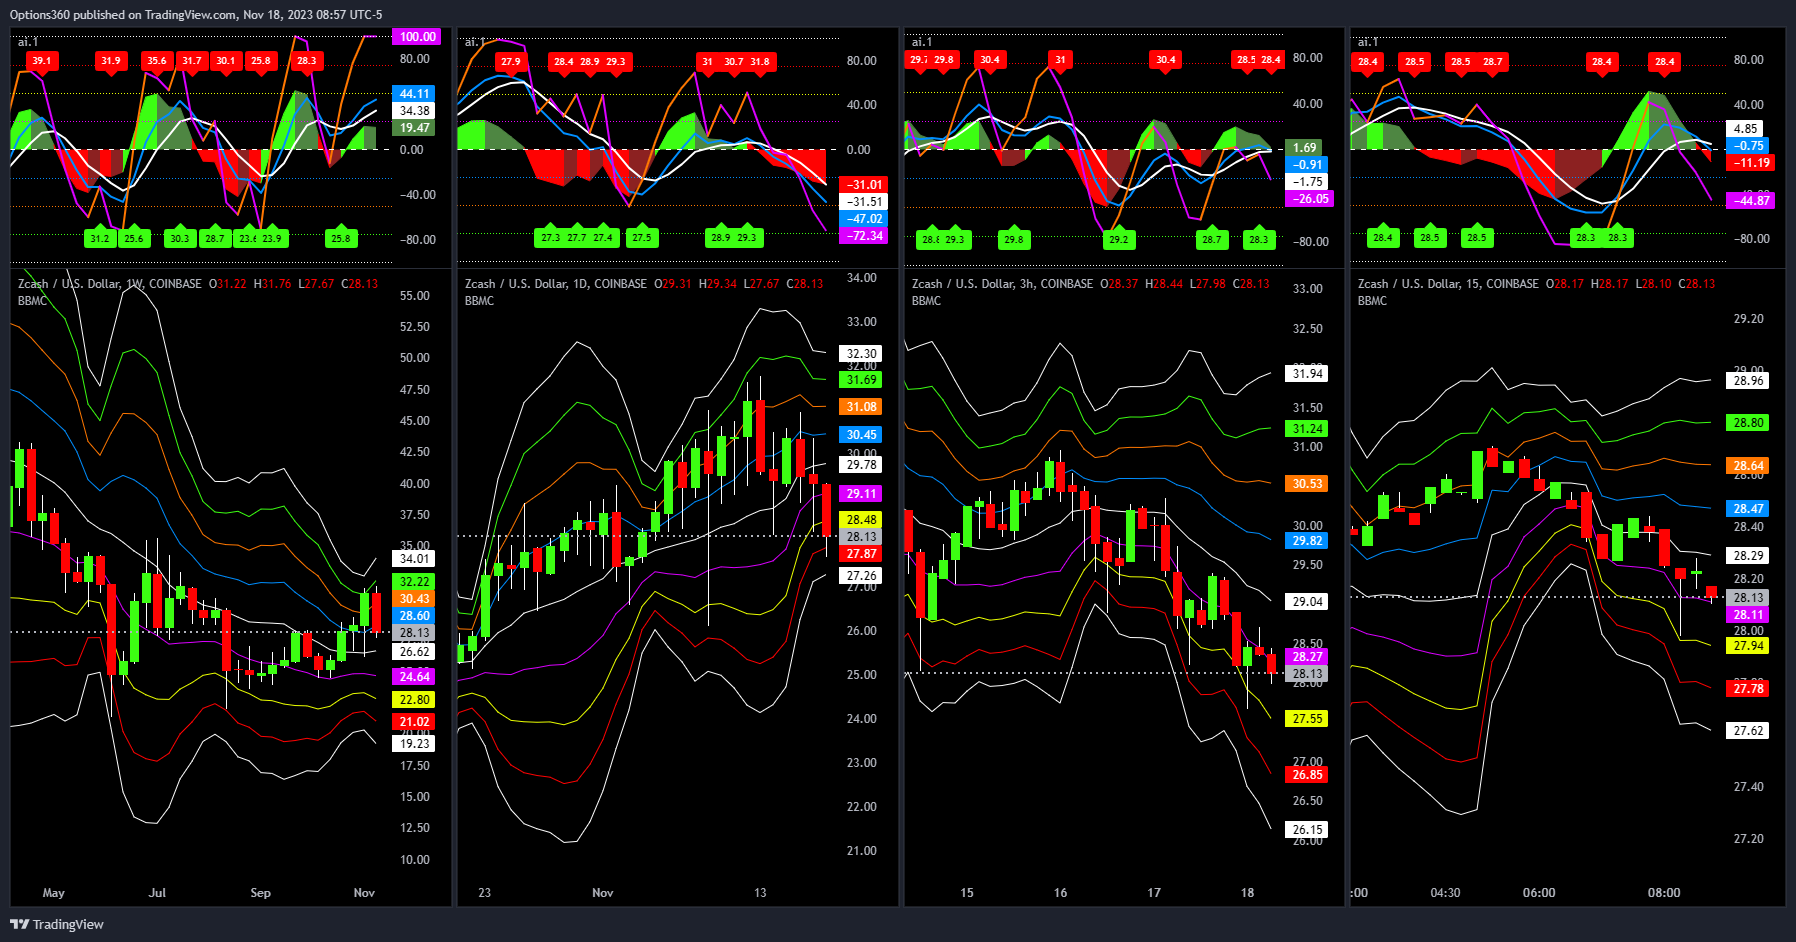This screenshot has height=942, width=1796.
Task: Click the green 31.24 band label
Action: pyautogui.click(x=1307, y=429)
